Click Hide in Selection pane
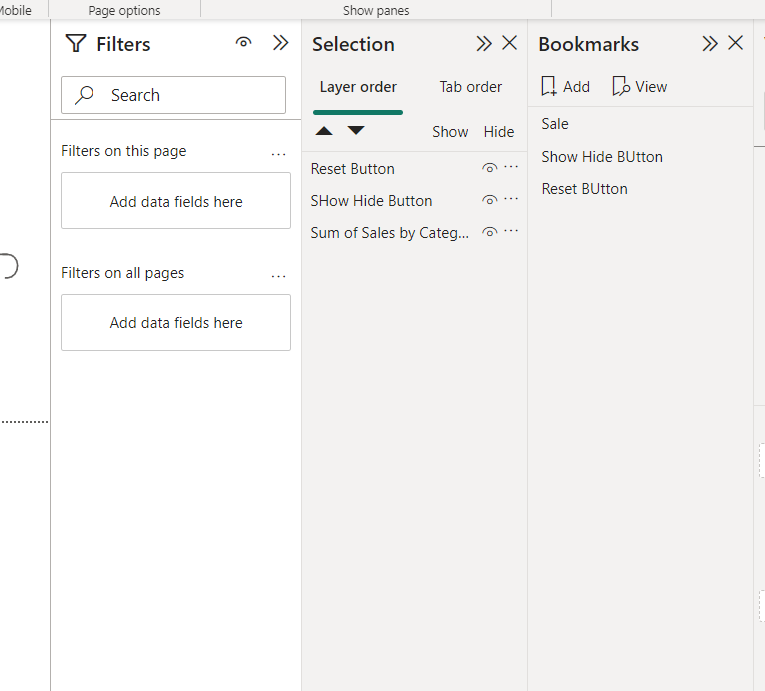 [499, 132]
